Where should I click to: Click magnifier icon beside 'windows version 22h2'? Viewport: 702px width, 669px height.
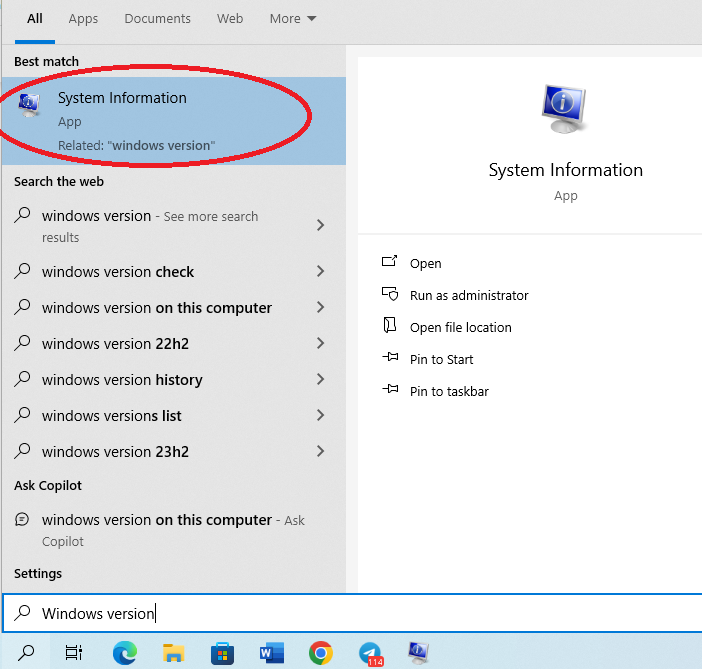22,343
